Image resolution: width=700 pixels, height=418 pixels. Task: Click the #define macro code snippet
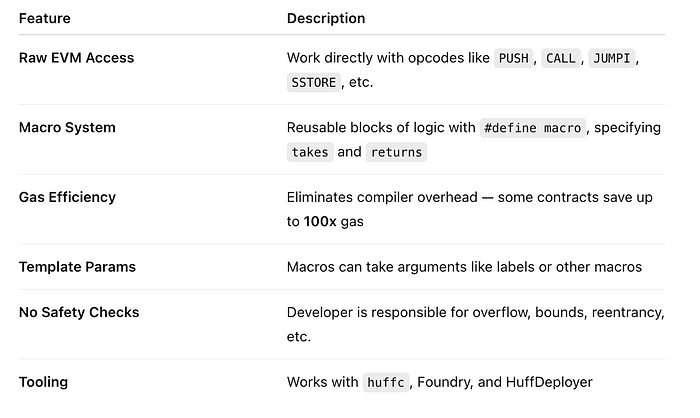pyautogui.click(x=533, y=128)
